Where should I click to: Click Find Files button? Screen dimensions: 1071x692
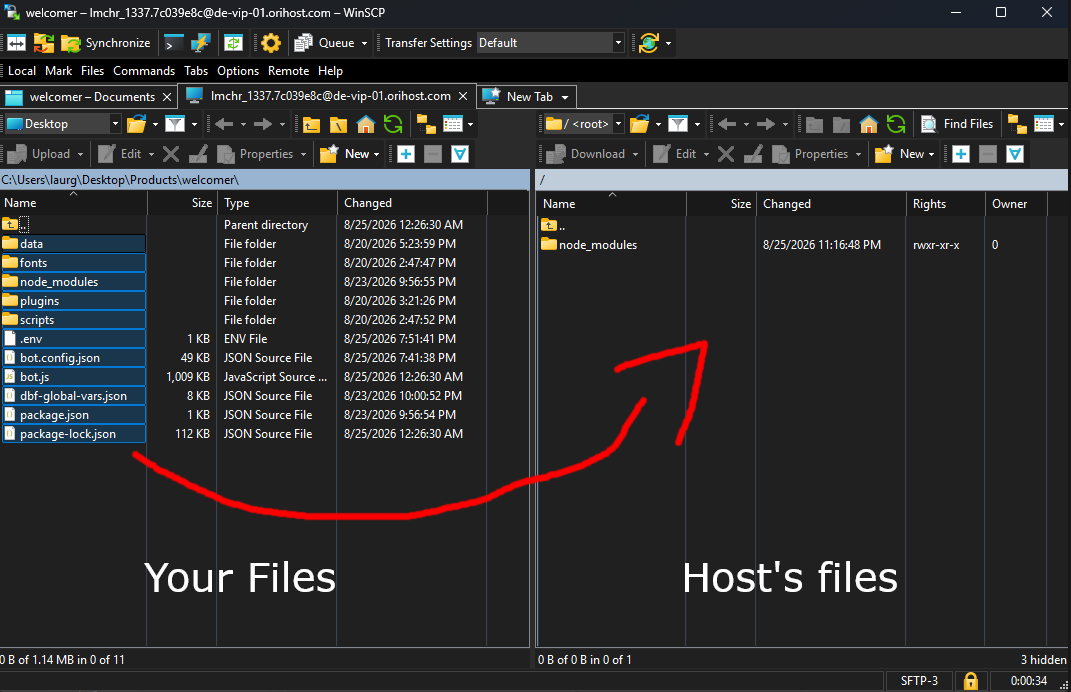[957, 124]
